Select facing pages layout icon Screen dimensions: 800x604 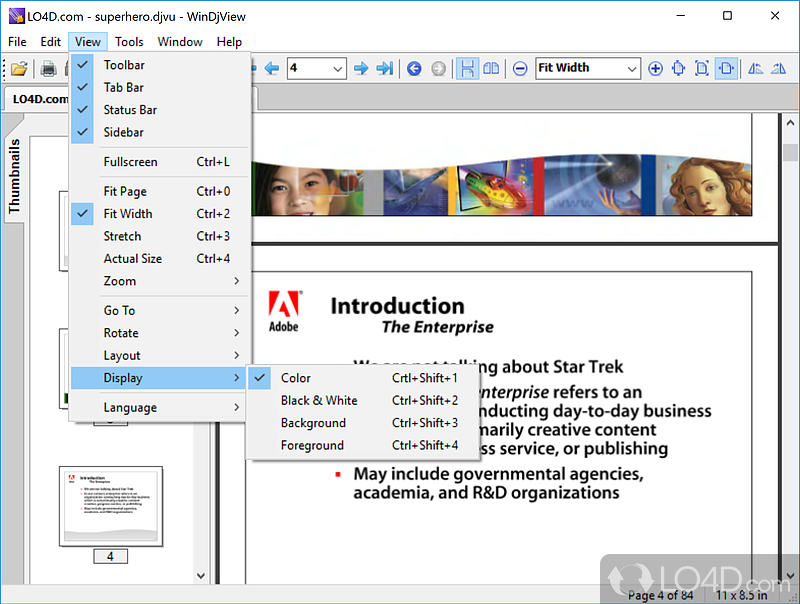(491, 68)
